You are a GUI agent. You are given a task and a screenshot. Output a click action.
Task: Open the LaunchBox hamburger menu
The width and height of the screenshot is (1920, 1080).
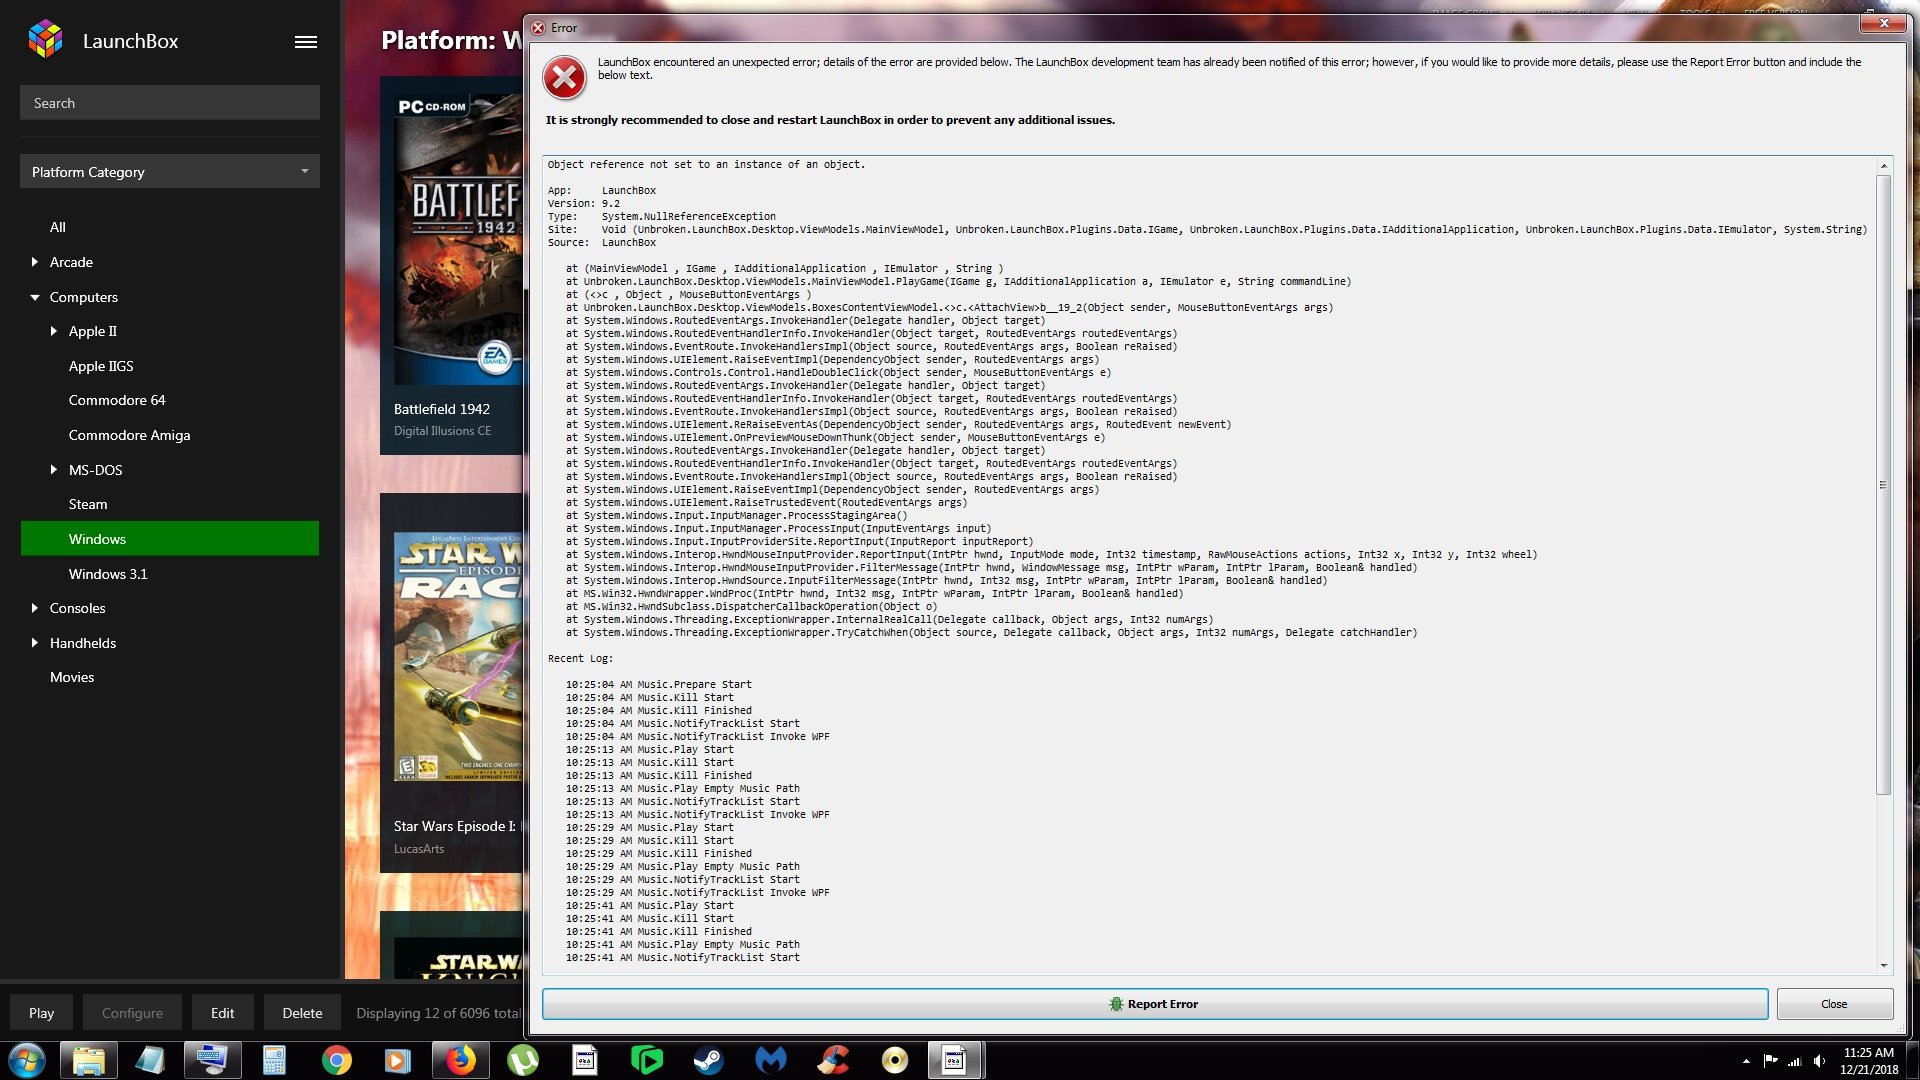tap(306, 42)
